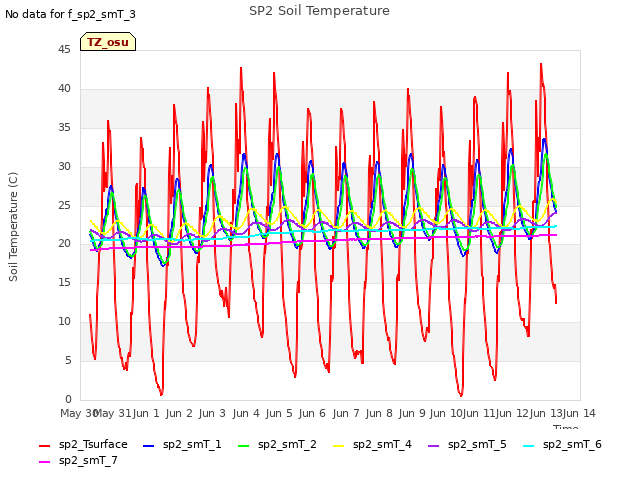Select the sp2_smT_7 legend label

[88, 460]
